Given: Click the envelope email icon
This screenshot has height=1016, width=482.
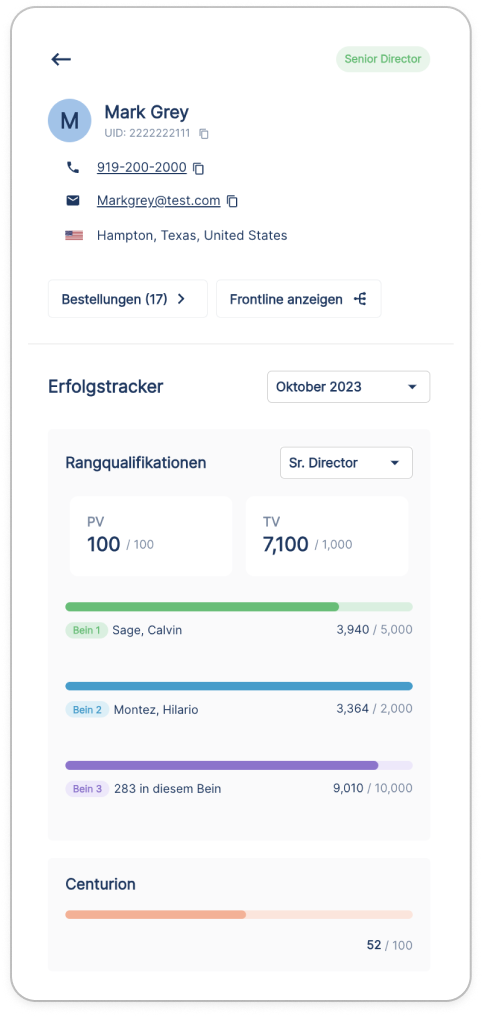Looking at the screenshot, I should pos(73,201).
